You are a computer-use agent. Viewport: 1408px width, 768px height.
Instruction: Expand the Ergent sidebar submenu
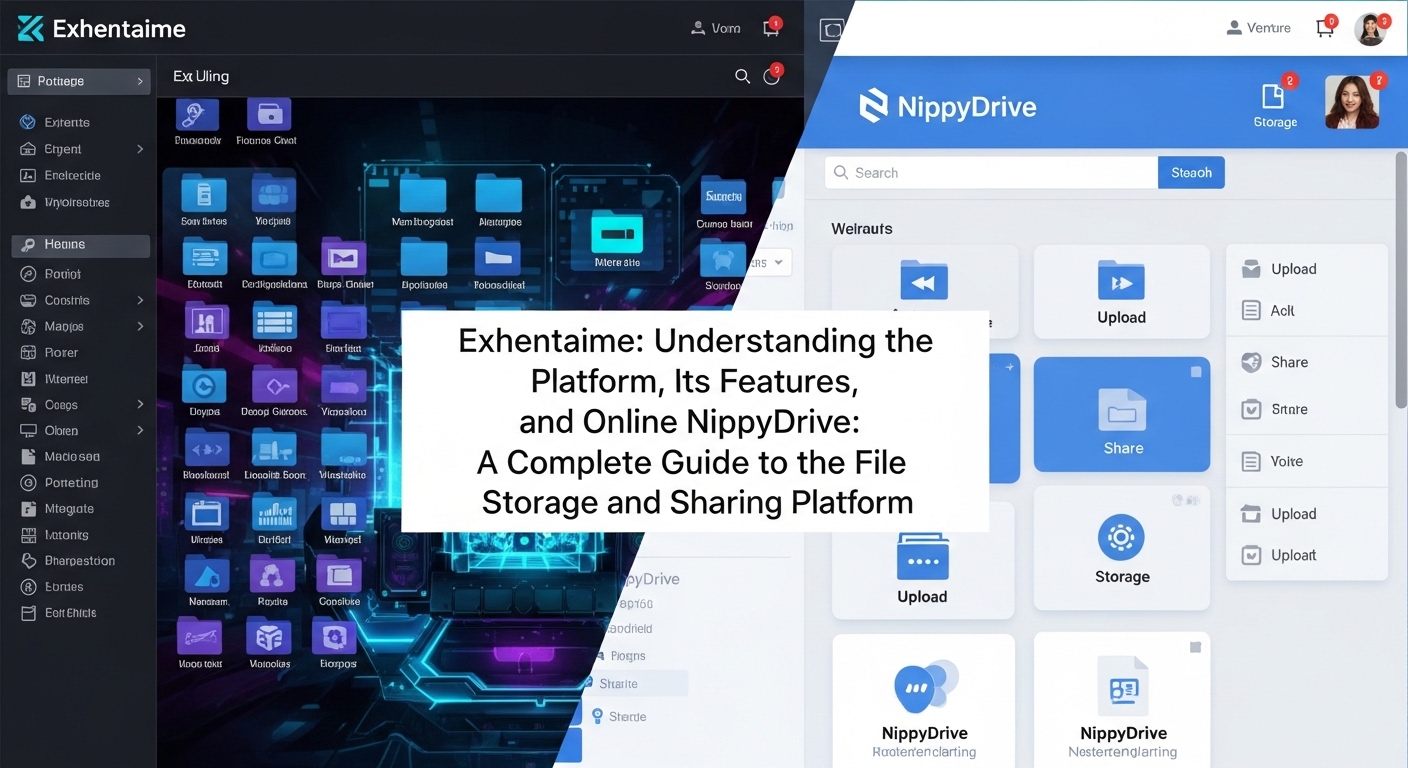point(140,149)
